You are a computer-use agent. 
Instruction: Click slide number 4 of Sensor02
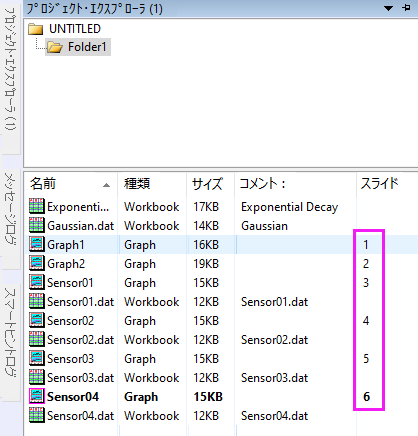tap(366, 321)
